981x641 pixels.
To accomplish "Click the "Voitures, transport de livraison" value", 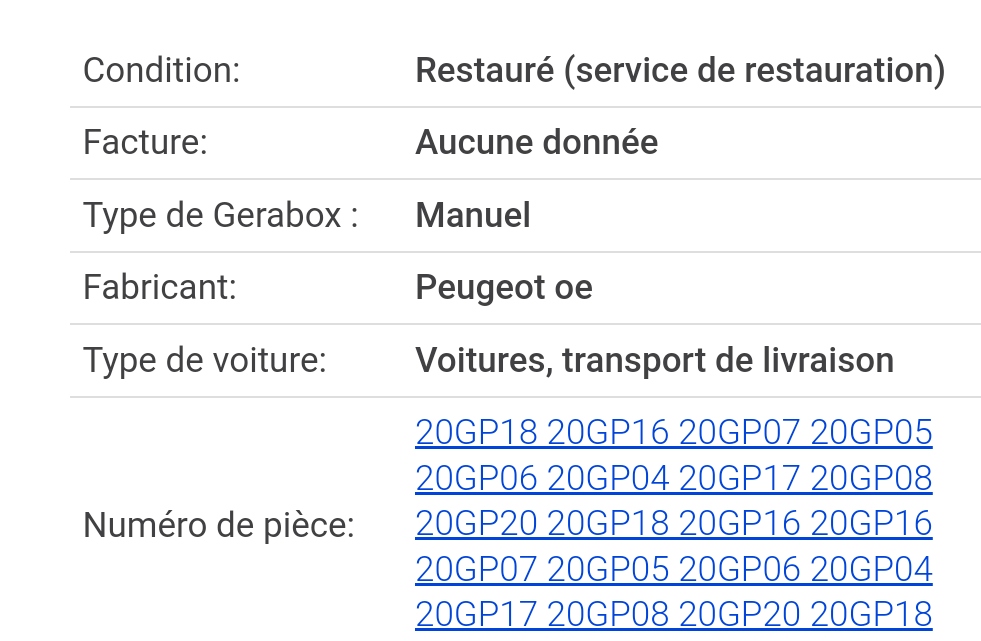I will click(x=654, y=360).
